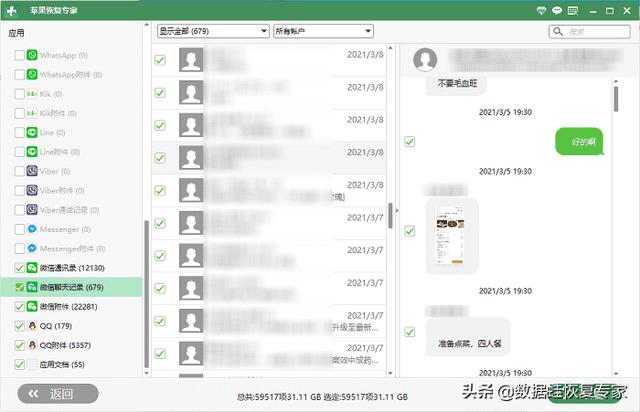The height and width of the screenshot is (412, 640).
Task: Click the 微信附件 WeChat icon
Action: 32,306
